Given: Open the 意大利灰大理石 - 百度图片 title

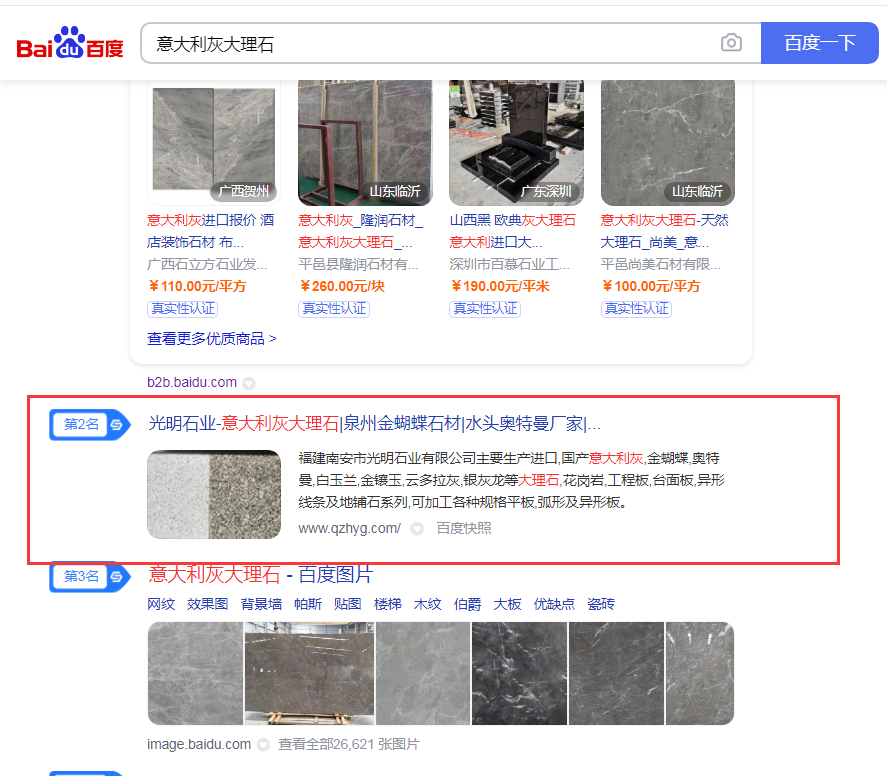Looking at the screenshot, I should (261, 575).
